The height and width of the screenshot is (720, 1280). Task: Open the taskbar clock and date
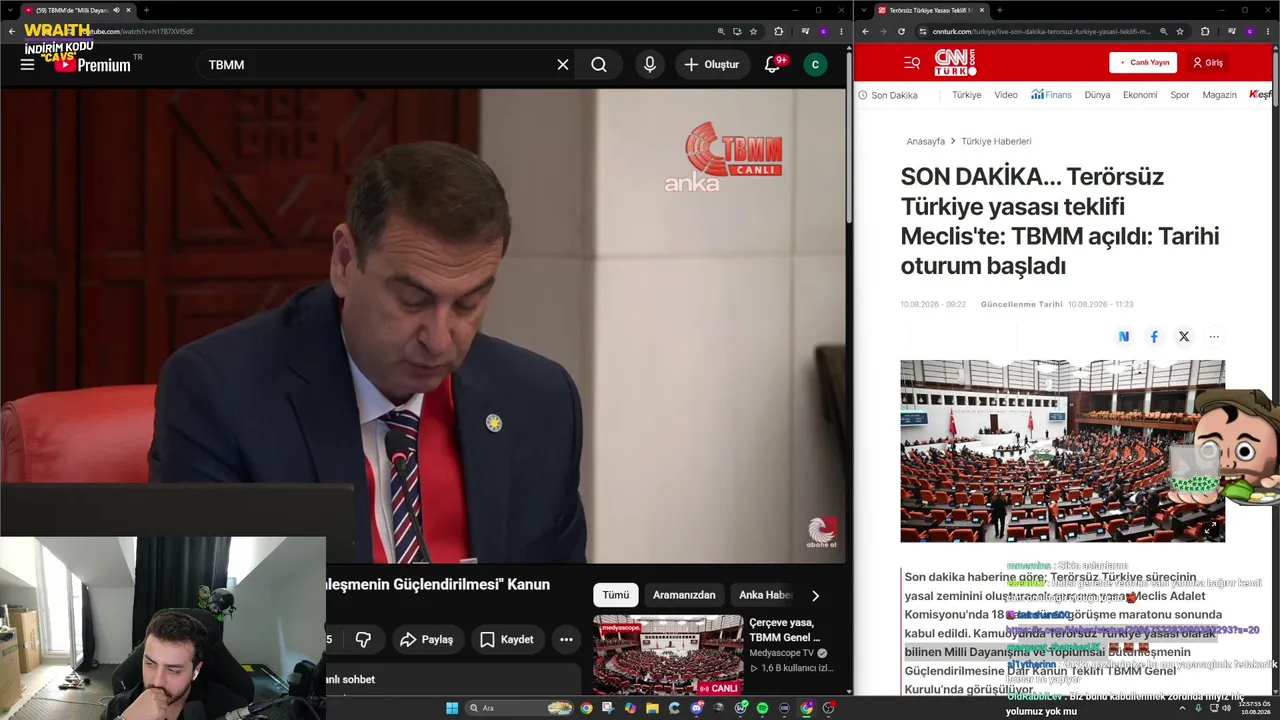coord(1254,708)
